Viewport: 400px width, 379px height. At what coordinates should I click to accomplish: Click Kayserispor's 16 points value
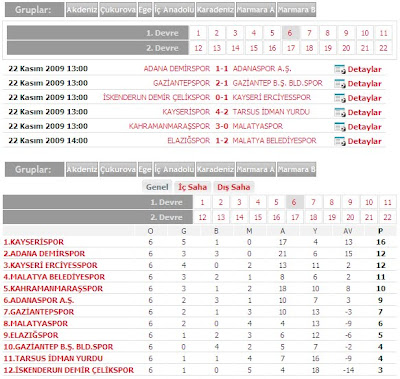click(x=381, y=242)
